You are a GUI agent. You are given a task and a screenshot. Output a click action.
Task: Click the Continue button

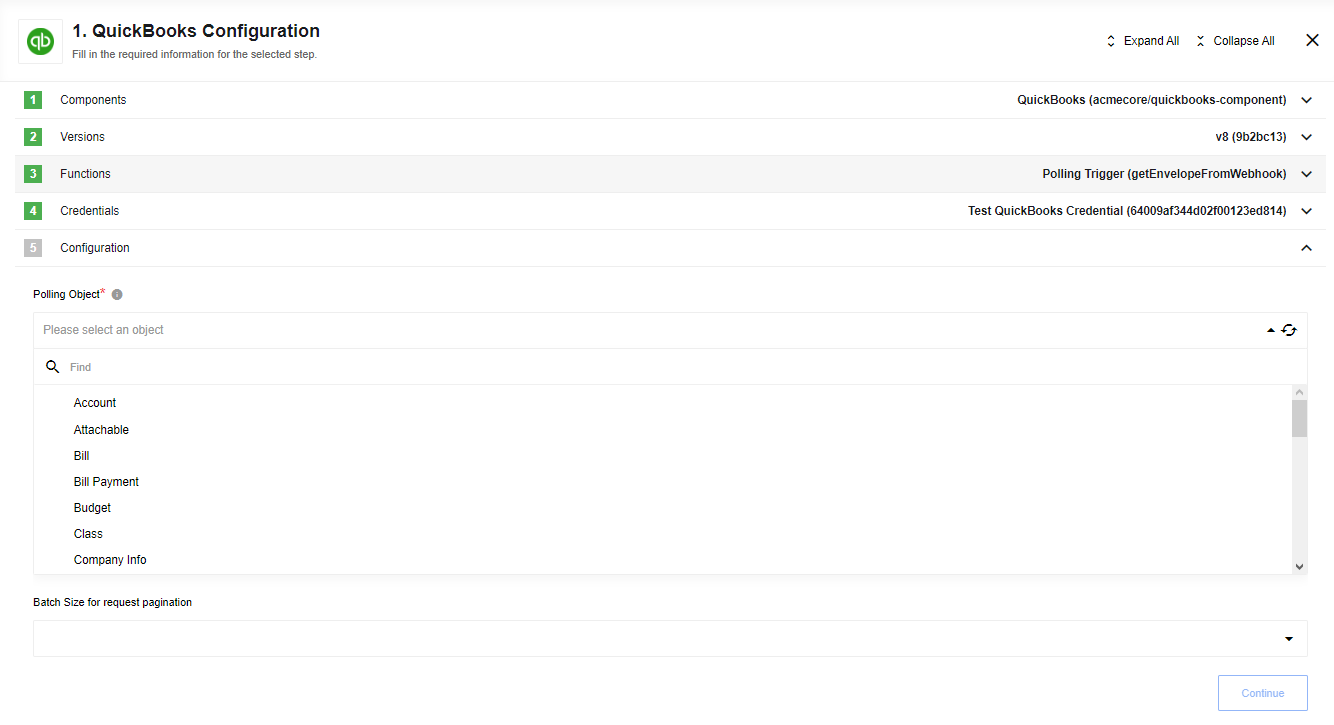tap(1262, 693)
